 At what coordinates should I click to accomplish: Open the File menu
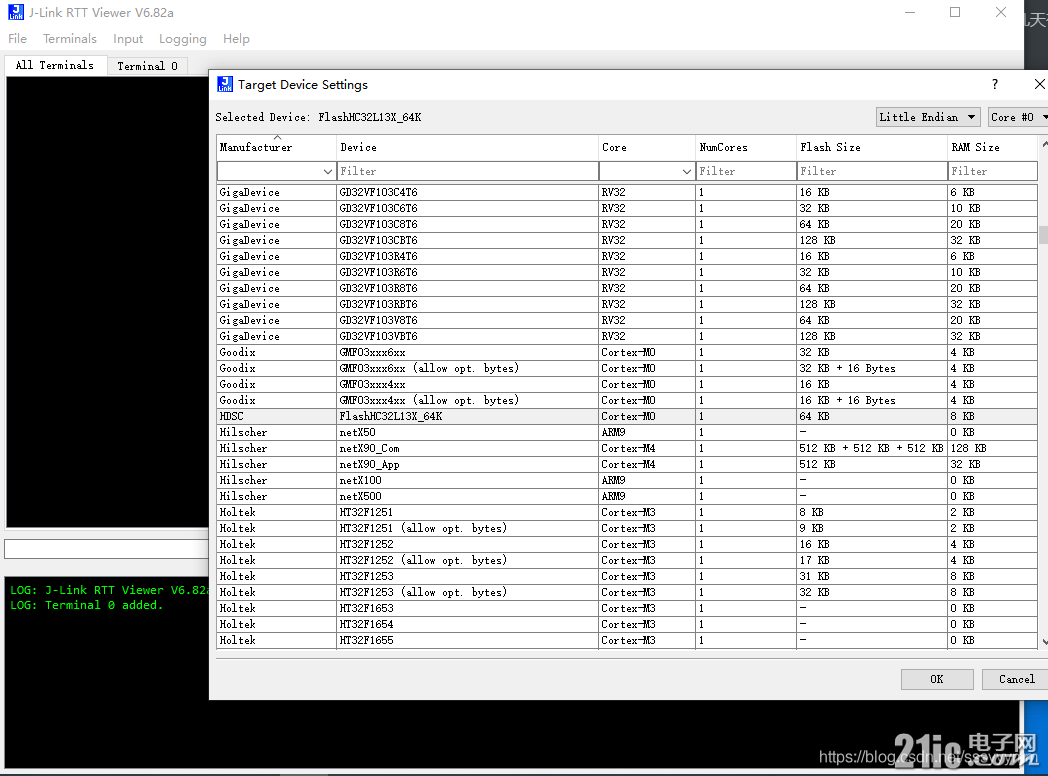(x=17, y=39)
